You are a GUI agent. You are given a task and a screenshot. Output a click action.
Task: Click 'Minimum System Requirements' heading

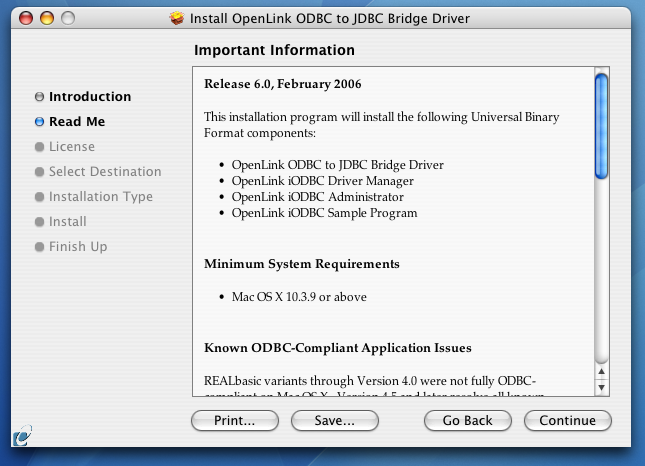click(302, 264)
